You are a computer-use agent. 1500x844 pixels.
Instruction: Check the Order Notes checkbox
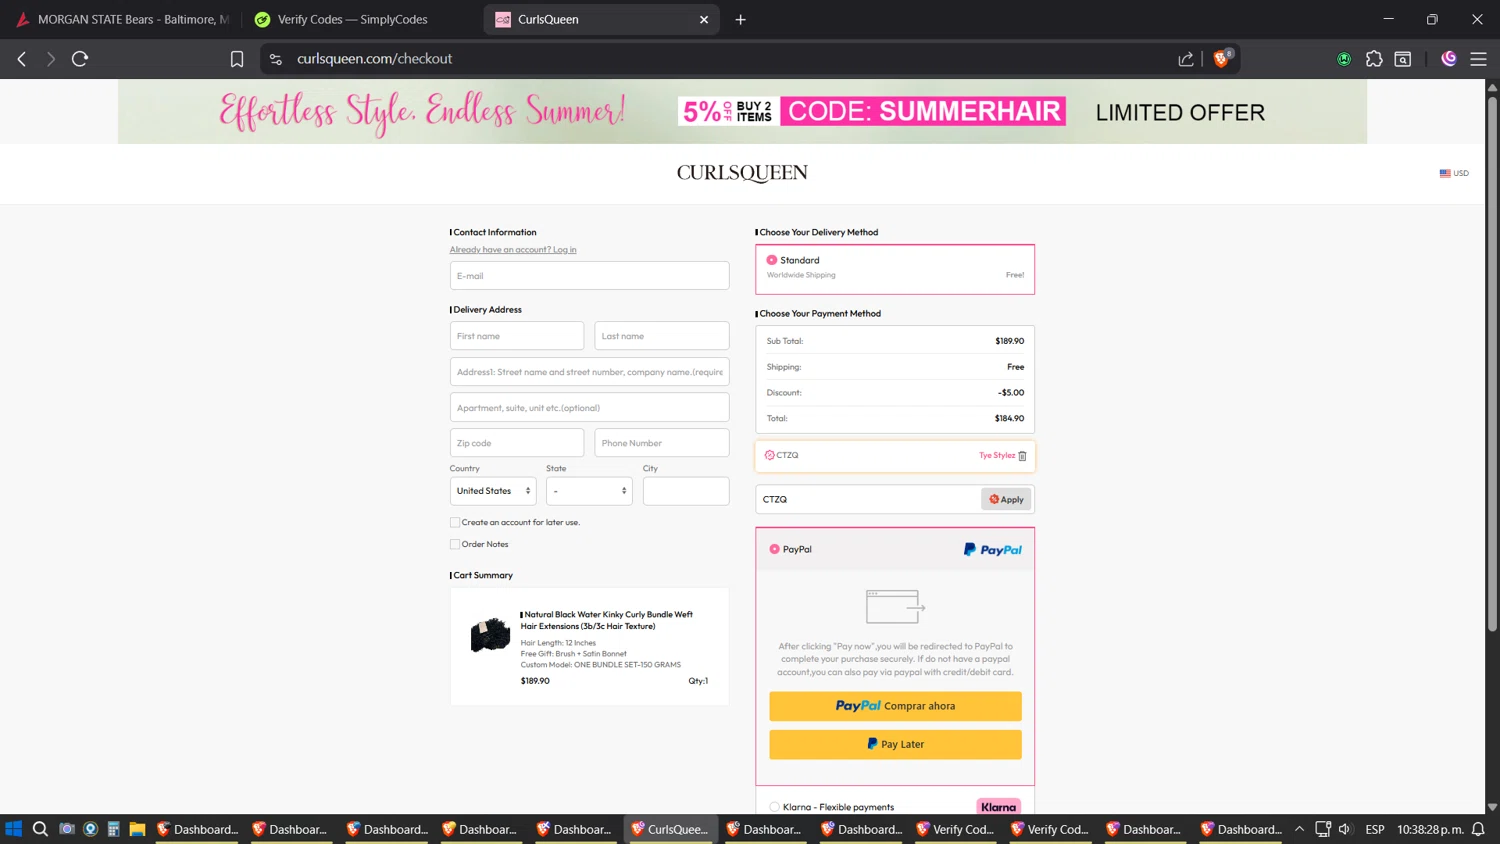click(x=455, y=544)
